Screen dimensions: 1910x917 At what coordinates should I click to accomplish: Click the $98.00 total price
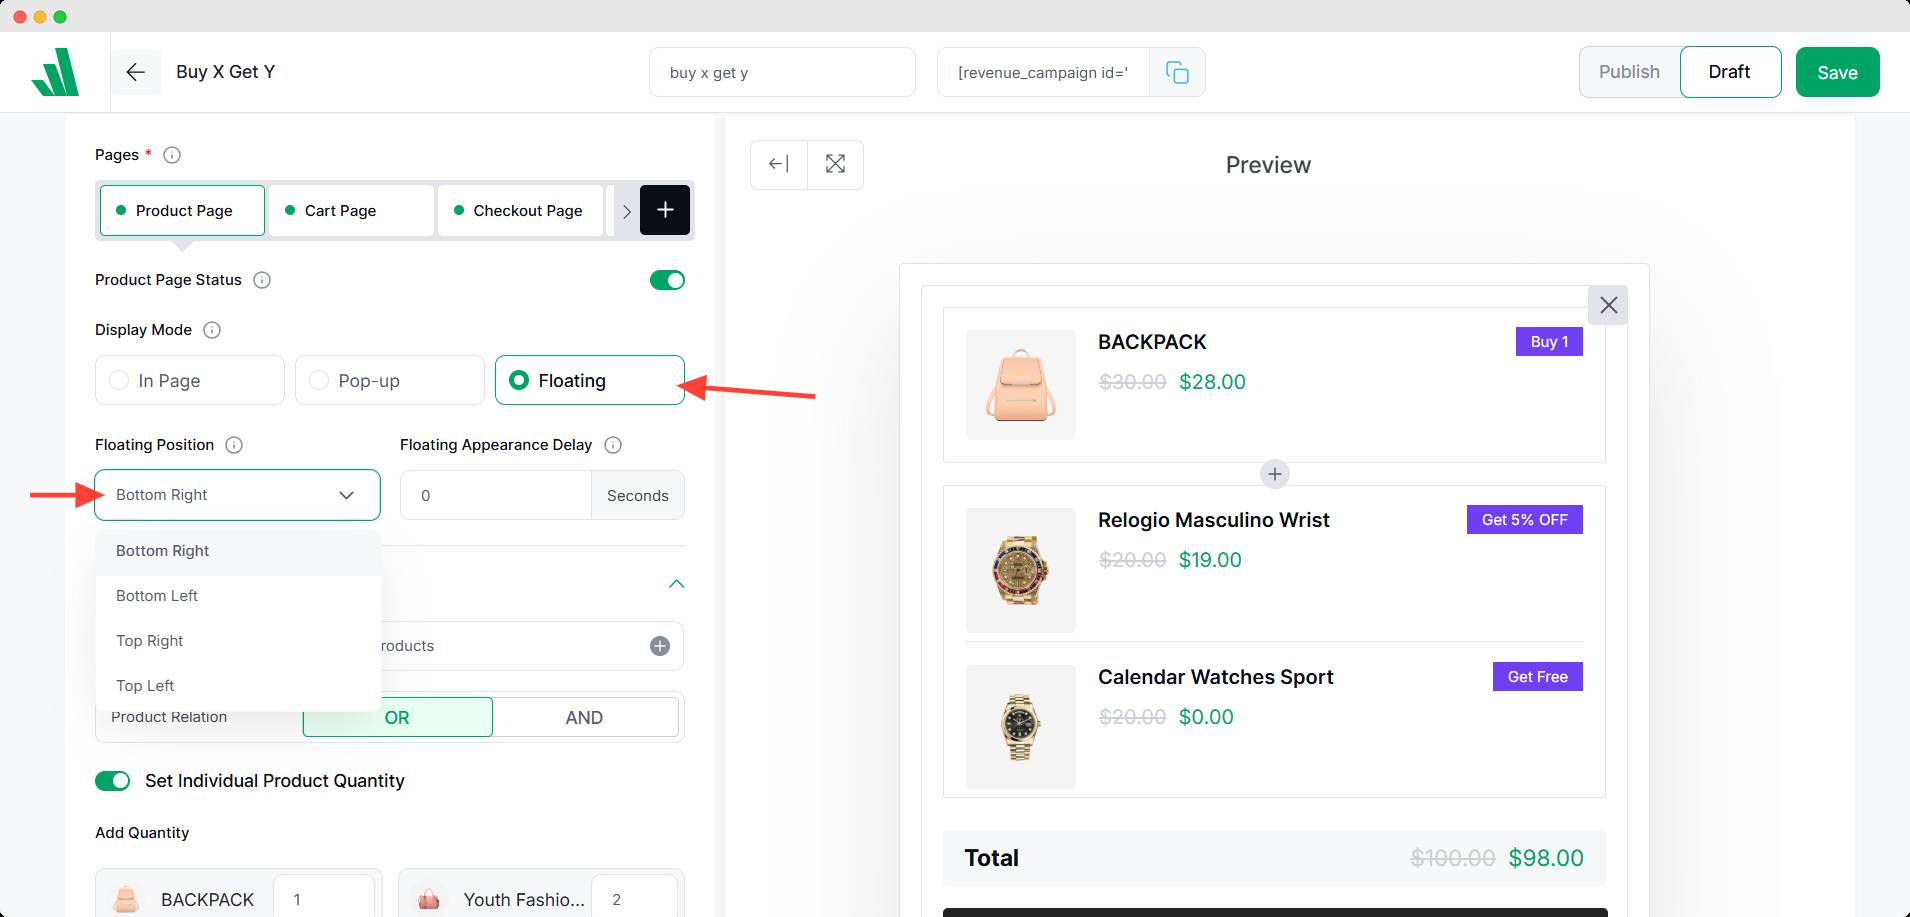1546,858
